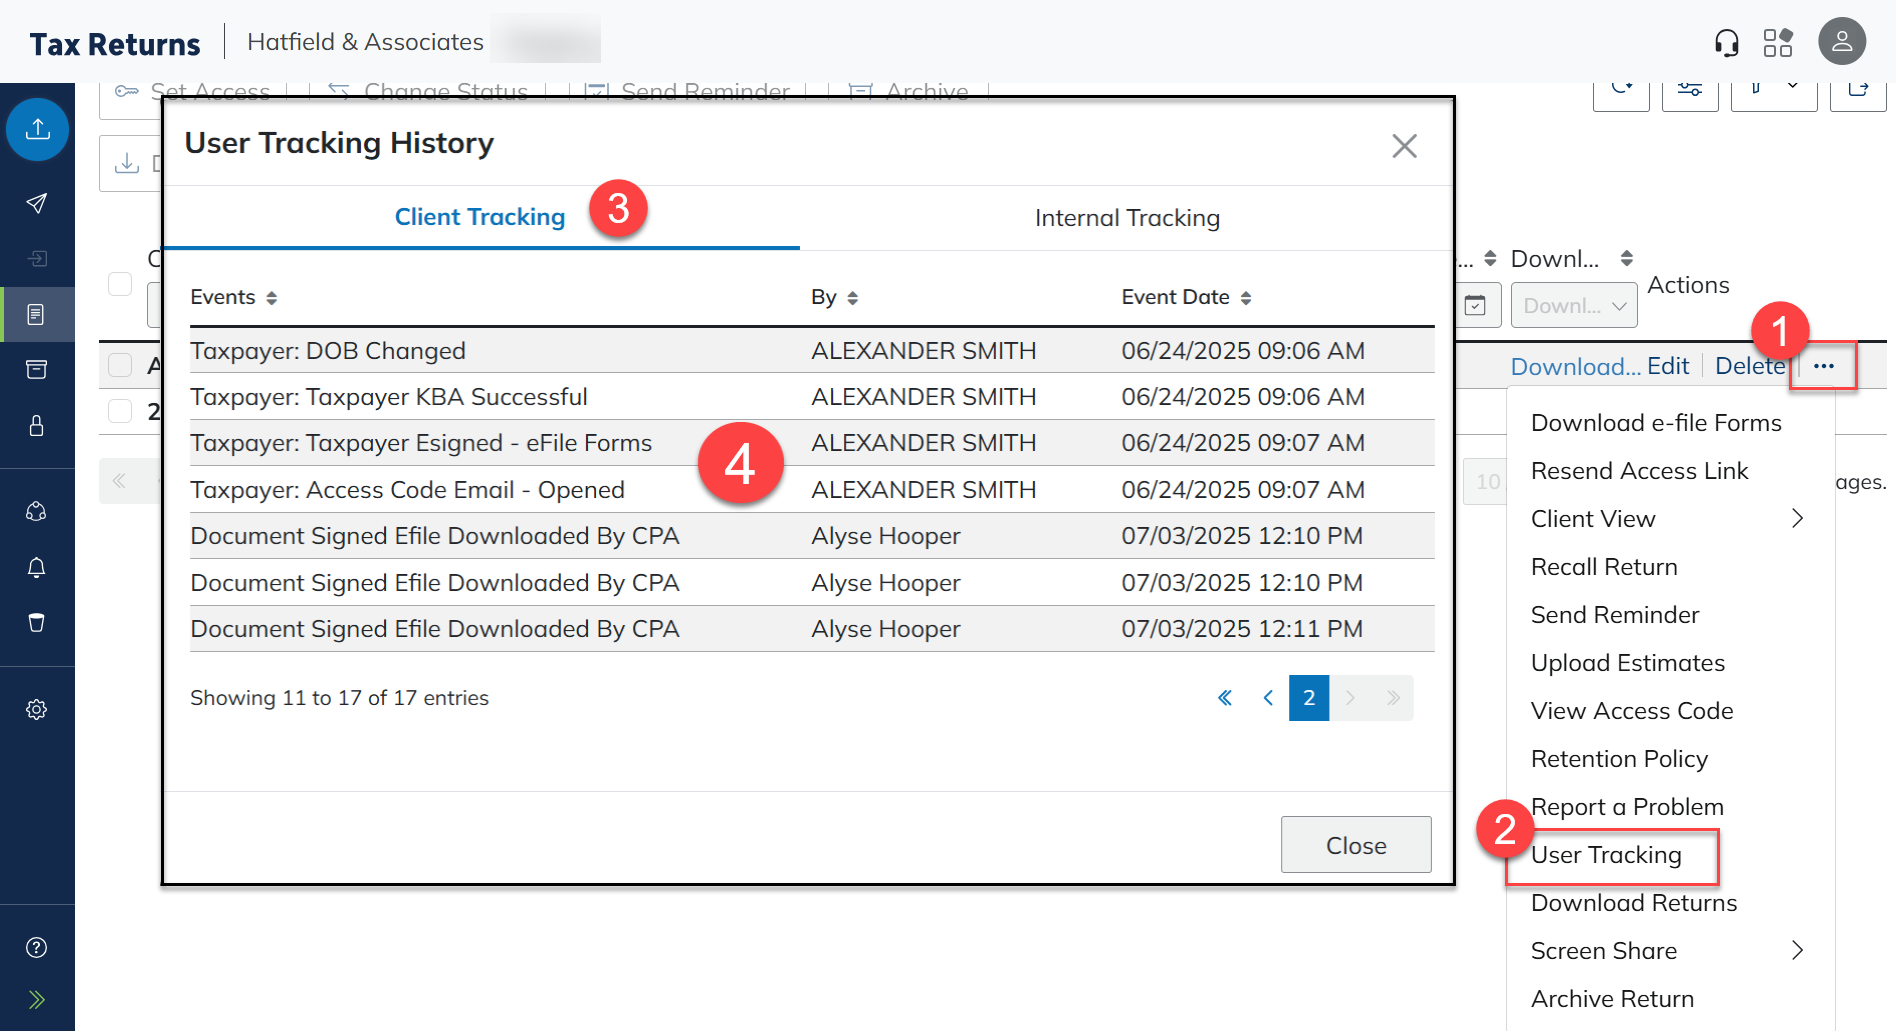Click the headset support icon
Image resolution: width=1896 pixels, height=1031 pixels.
click(1726, 43)
